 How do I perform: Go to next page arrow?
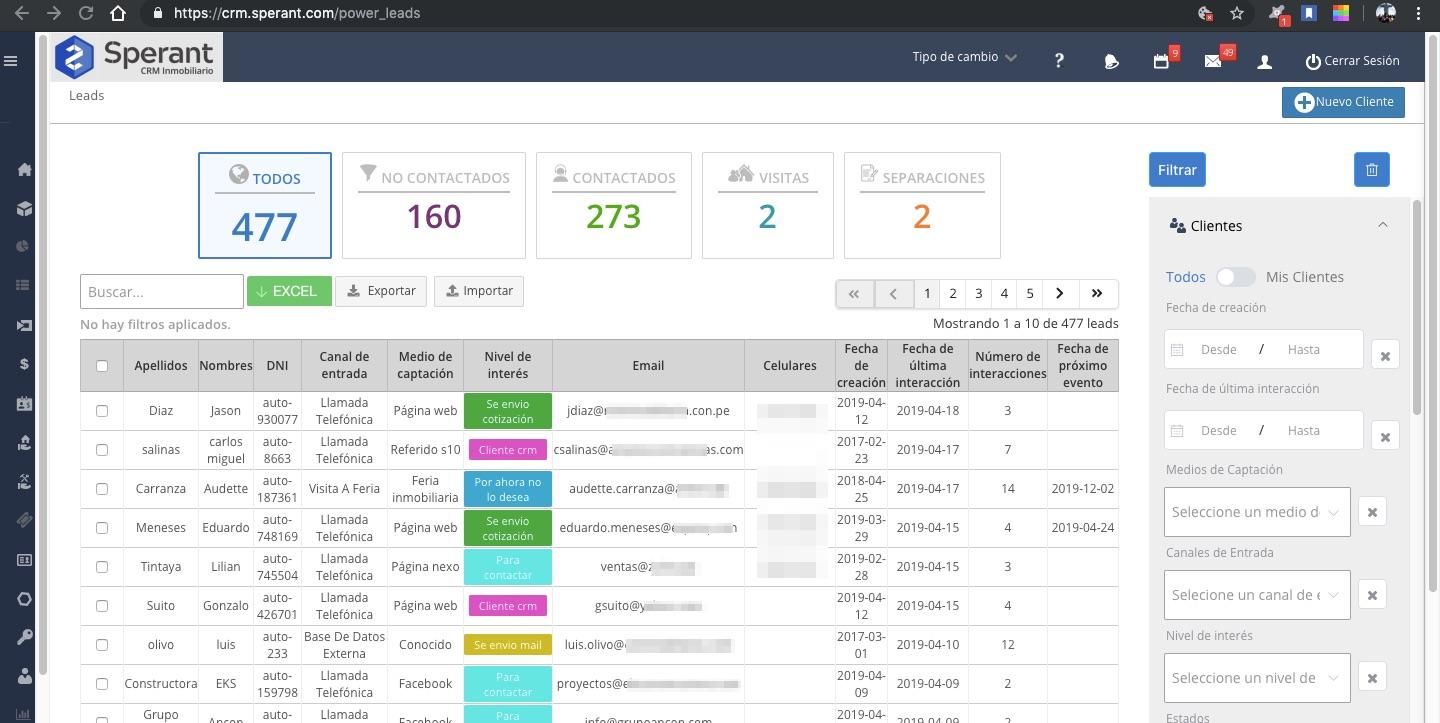point(1060,293)
